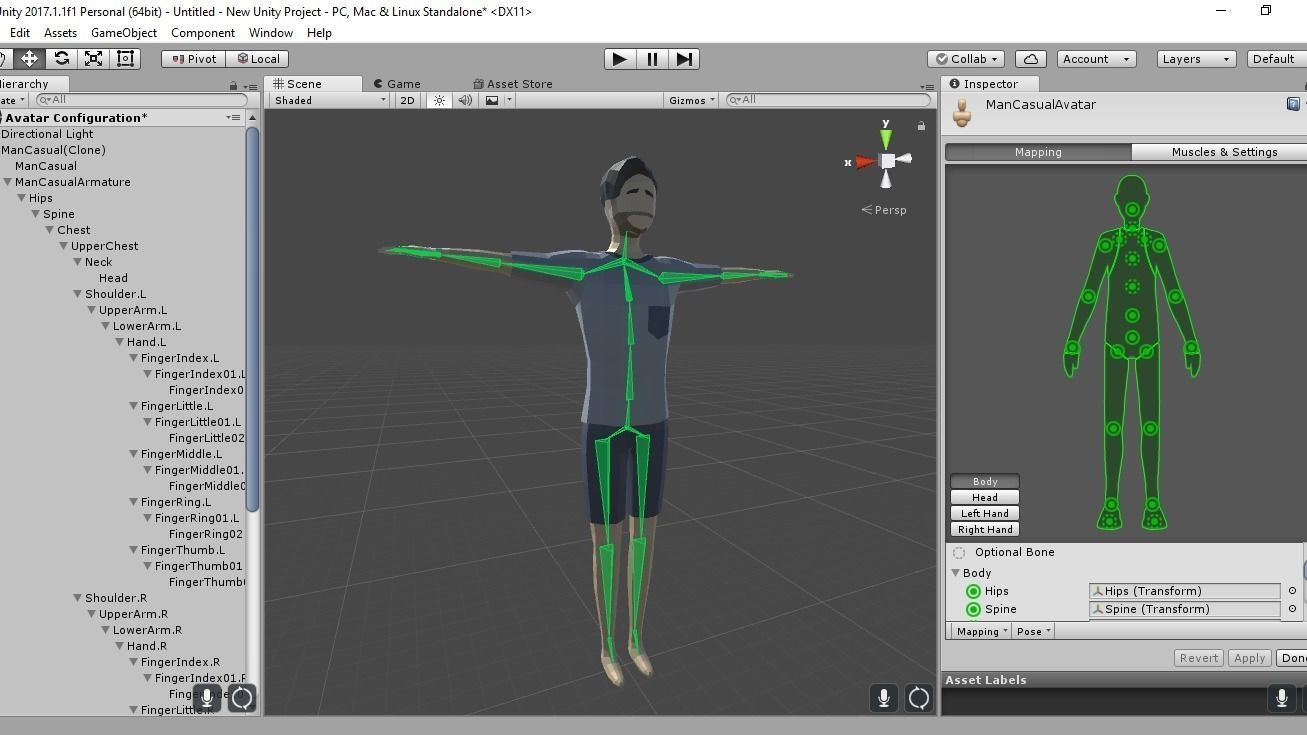Open the Pose dropdown
Viewport: 1307px width, 735px height.
click(x=1033, y=631)
